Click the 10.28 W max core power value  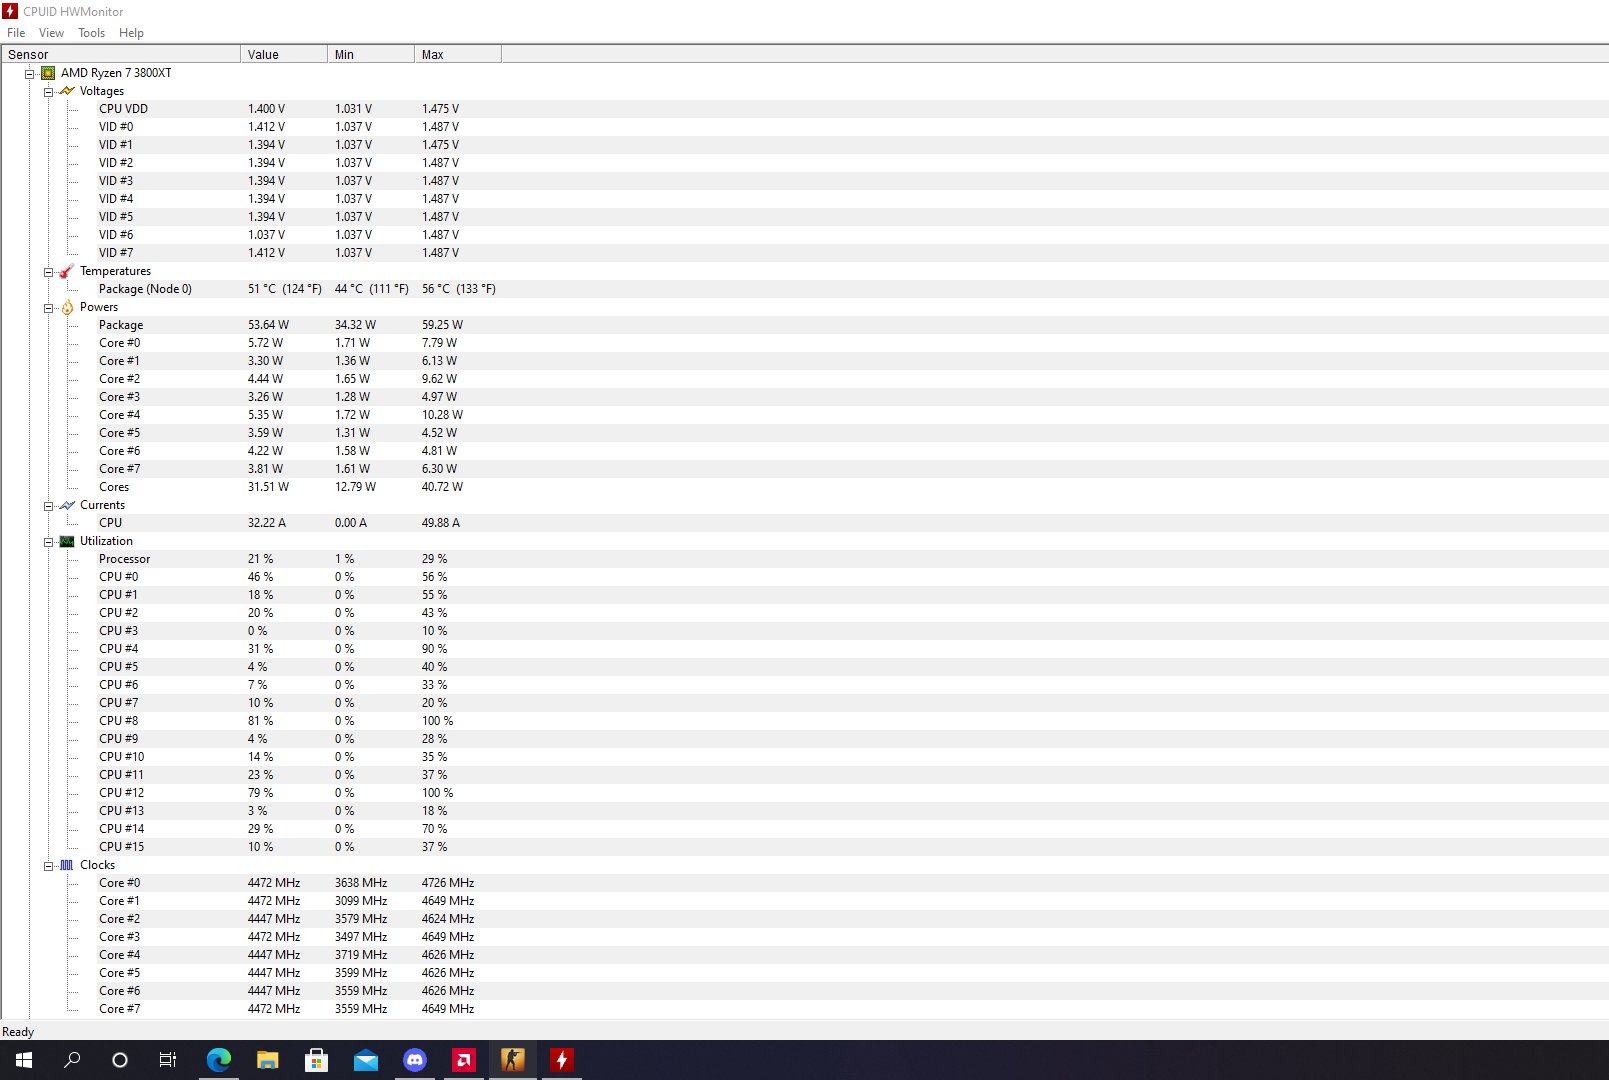coord(442,415)
